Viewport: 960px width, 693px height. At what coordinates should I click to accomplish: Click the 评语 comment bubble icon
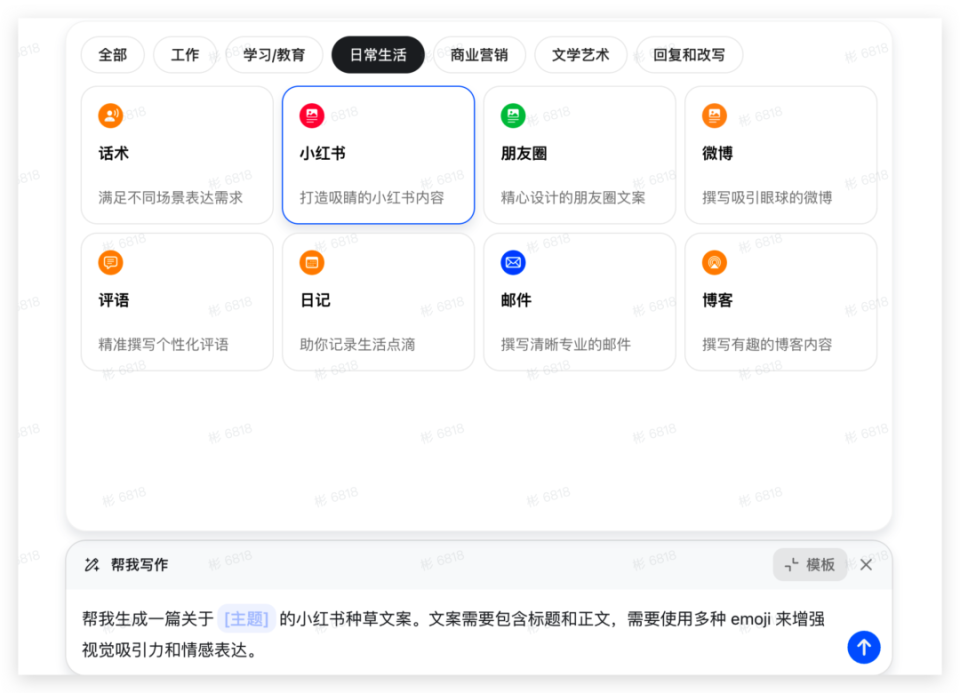tap(111, 262)
